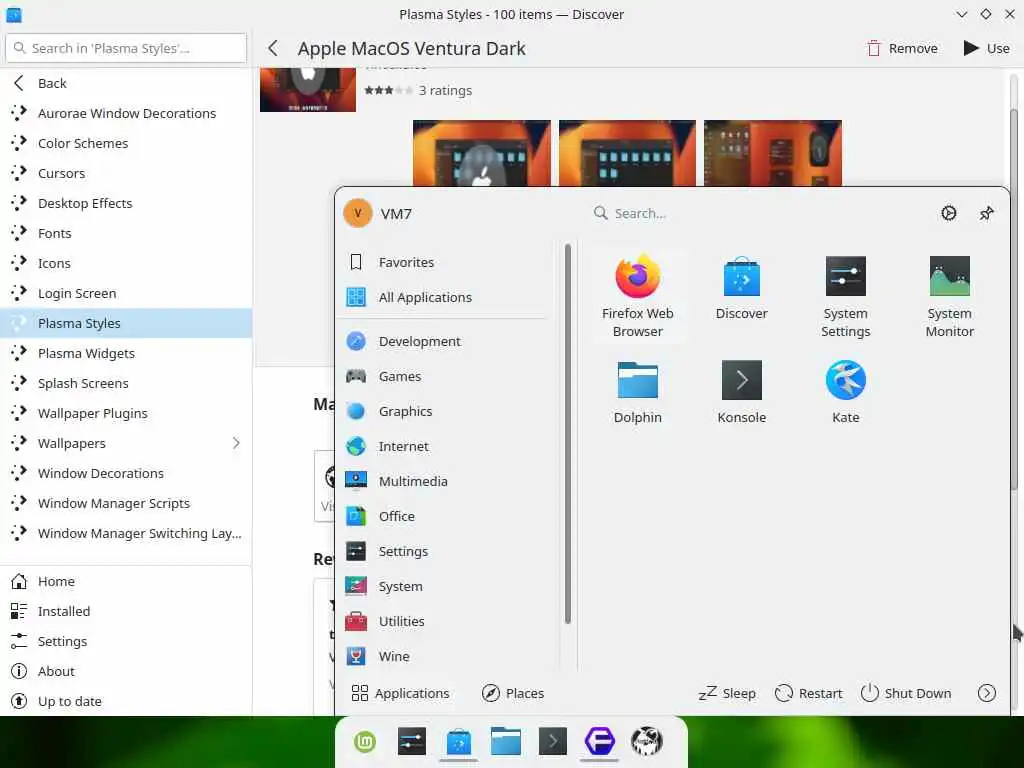The width and height of the screenshot is (1024, 768).
Task: Focus the Search in Plasma Styles field
Action: click(126, 48)
